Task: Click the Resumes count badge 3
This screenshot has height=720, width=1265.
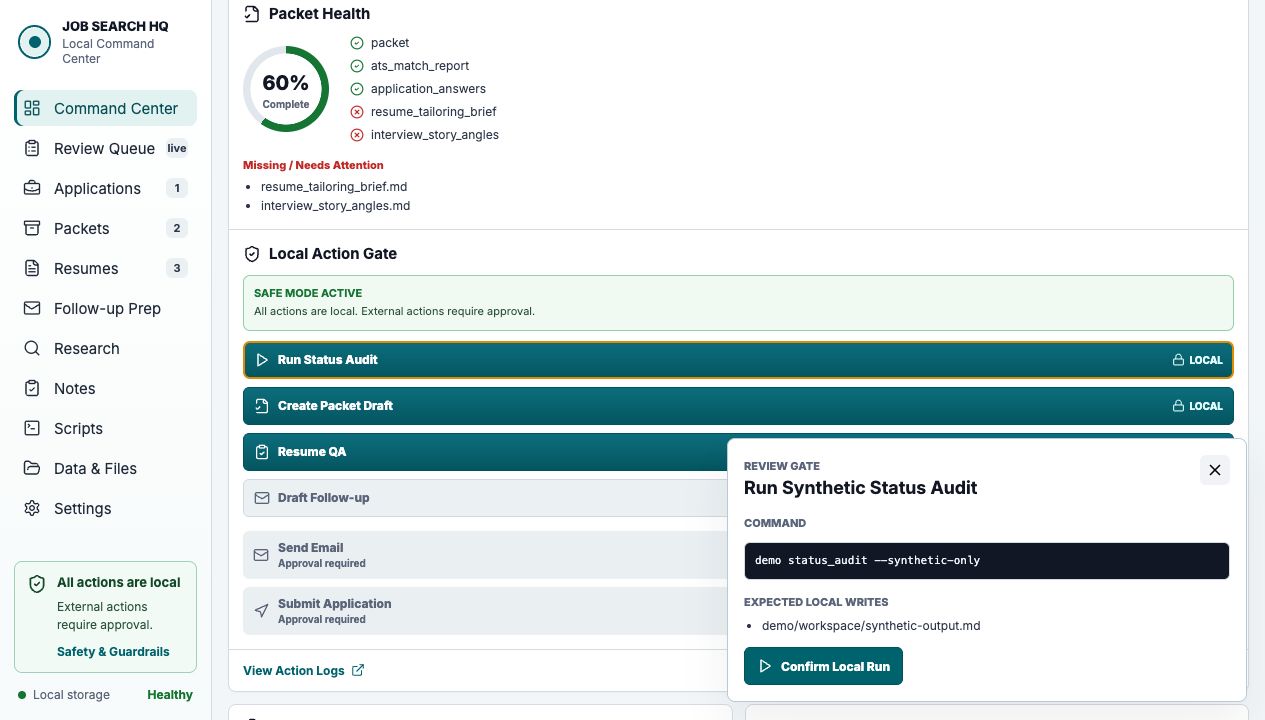Action: (x=177, y=268)
